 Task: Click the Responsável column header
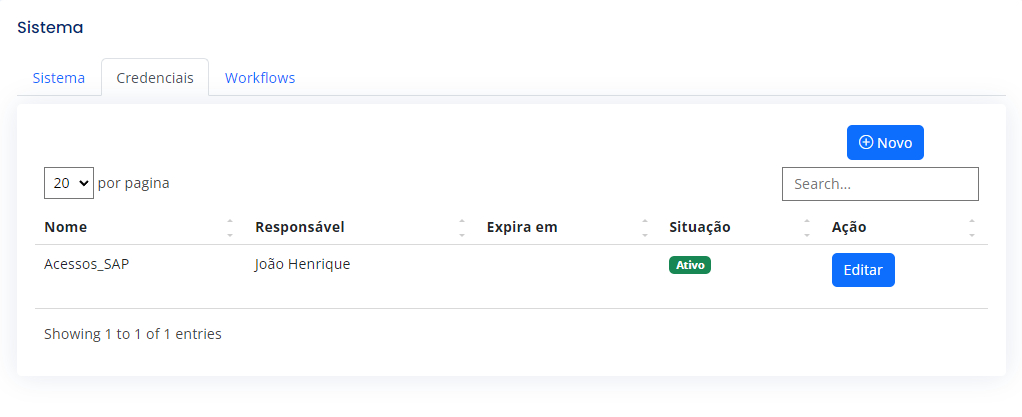coord(300,227)
